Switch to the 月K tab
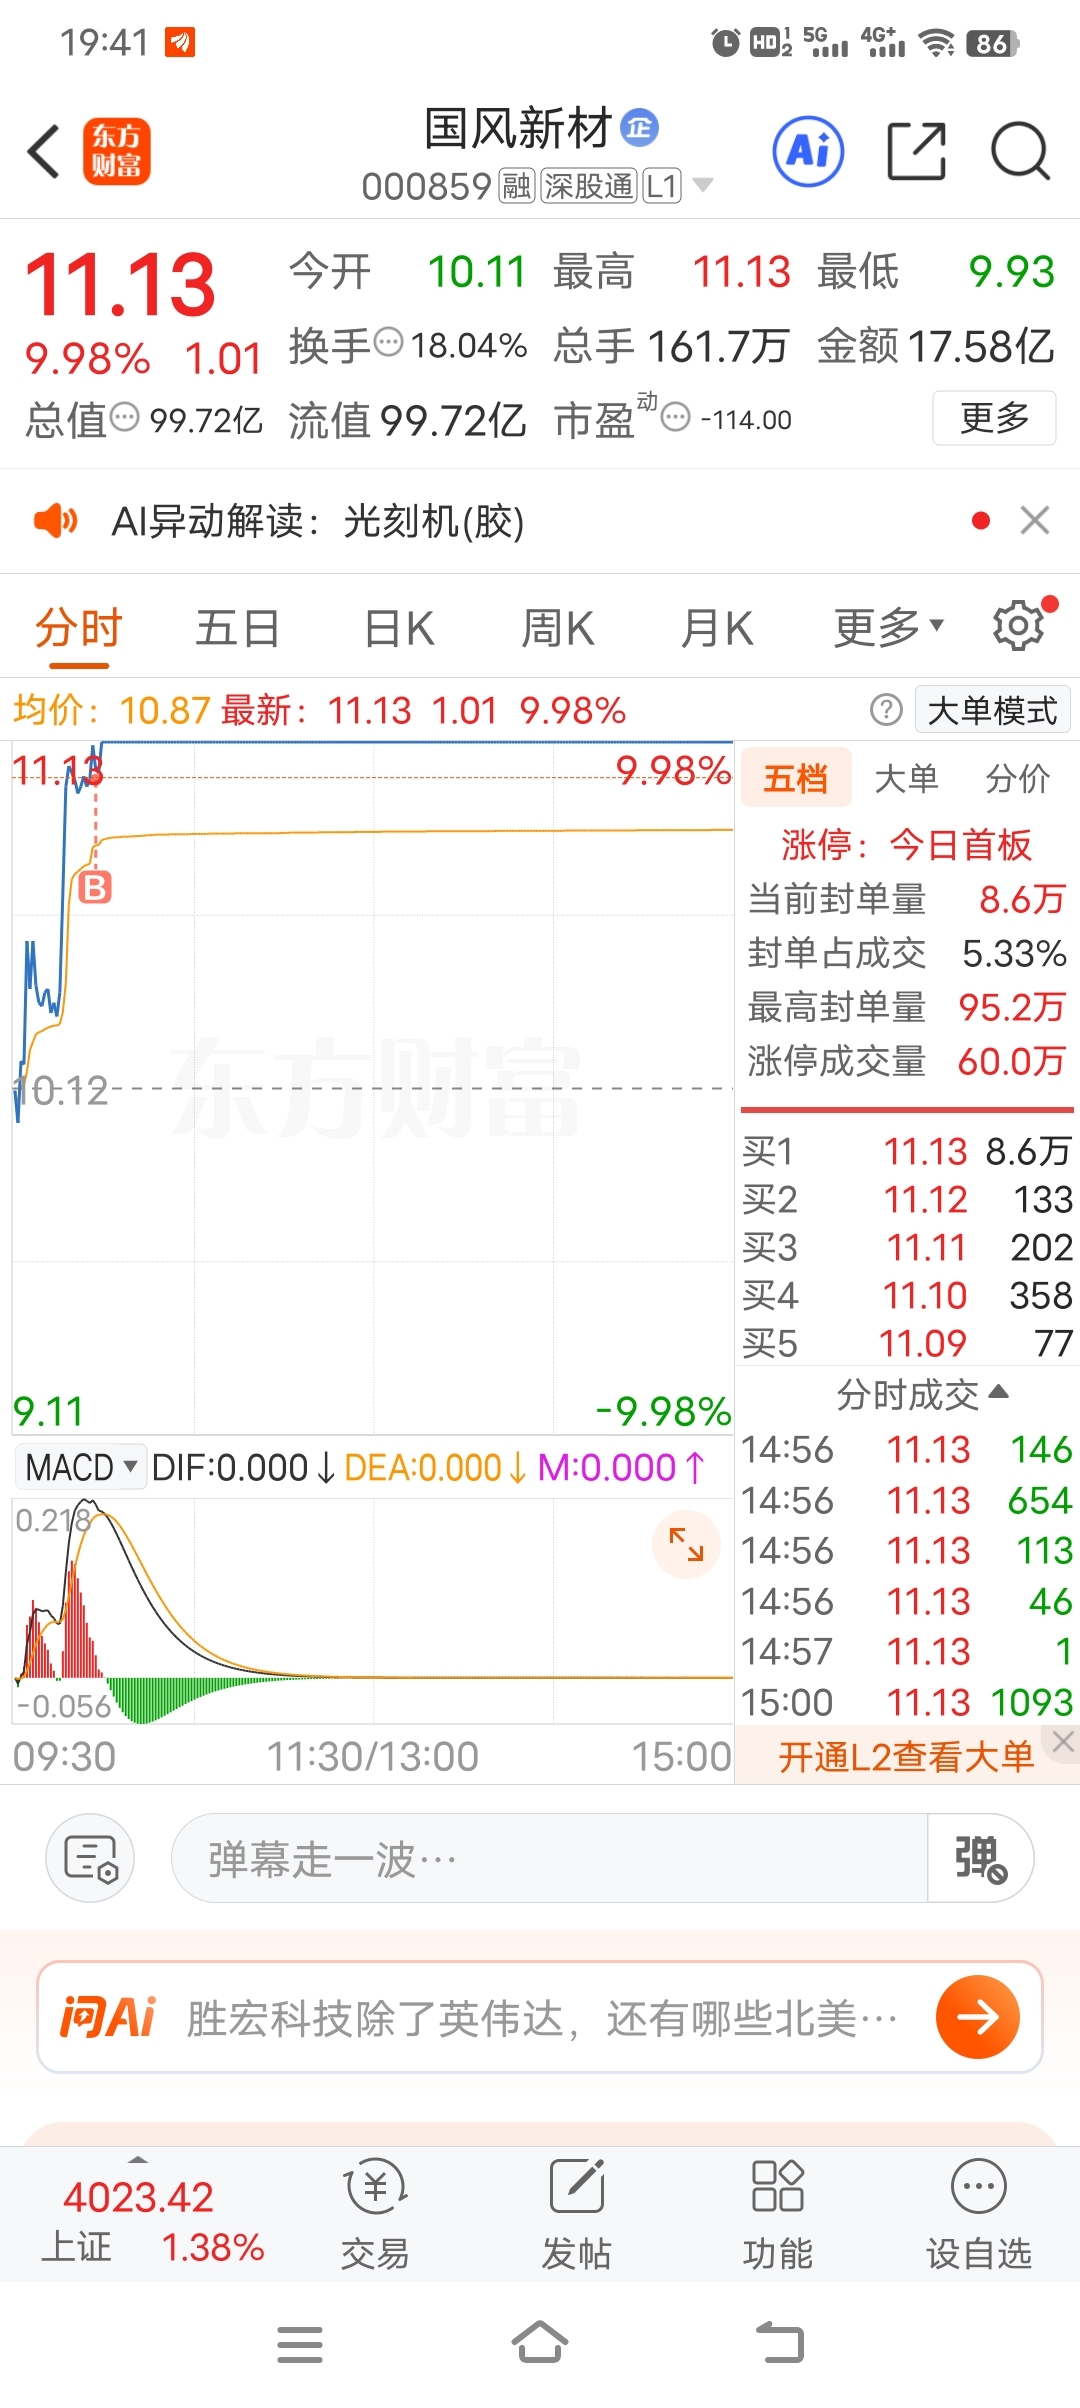1080x2408 pixels. (716, 629)
